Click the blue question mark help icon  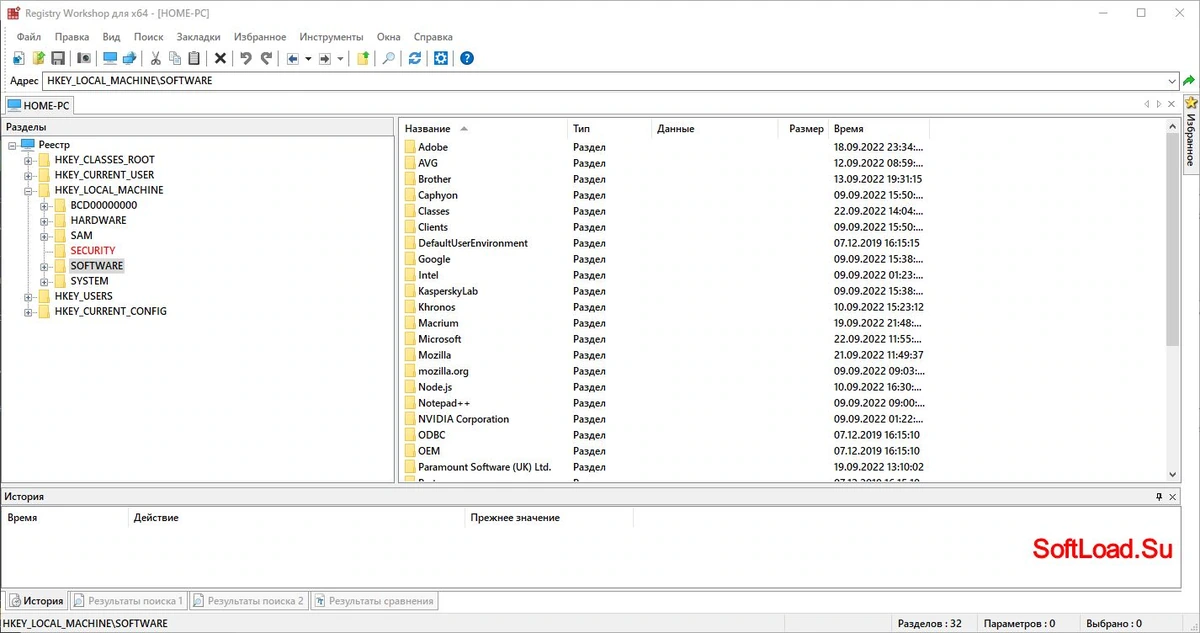(467, 58)
